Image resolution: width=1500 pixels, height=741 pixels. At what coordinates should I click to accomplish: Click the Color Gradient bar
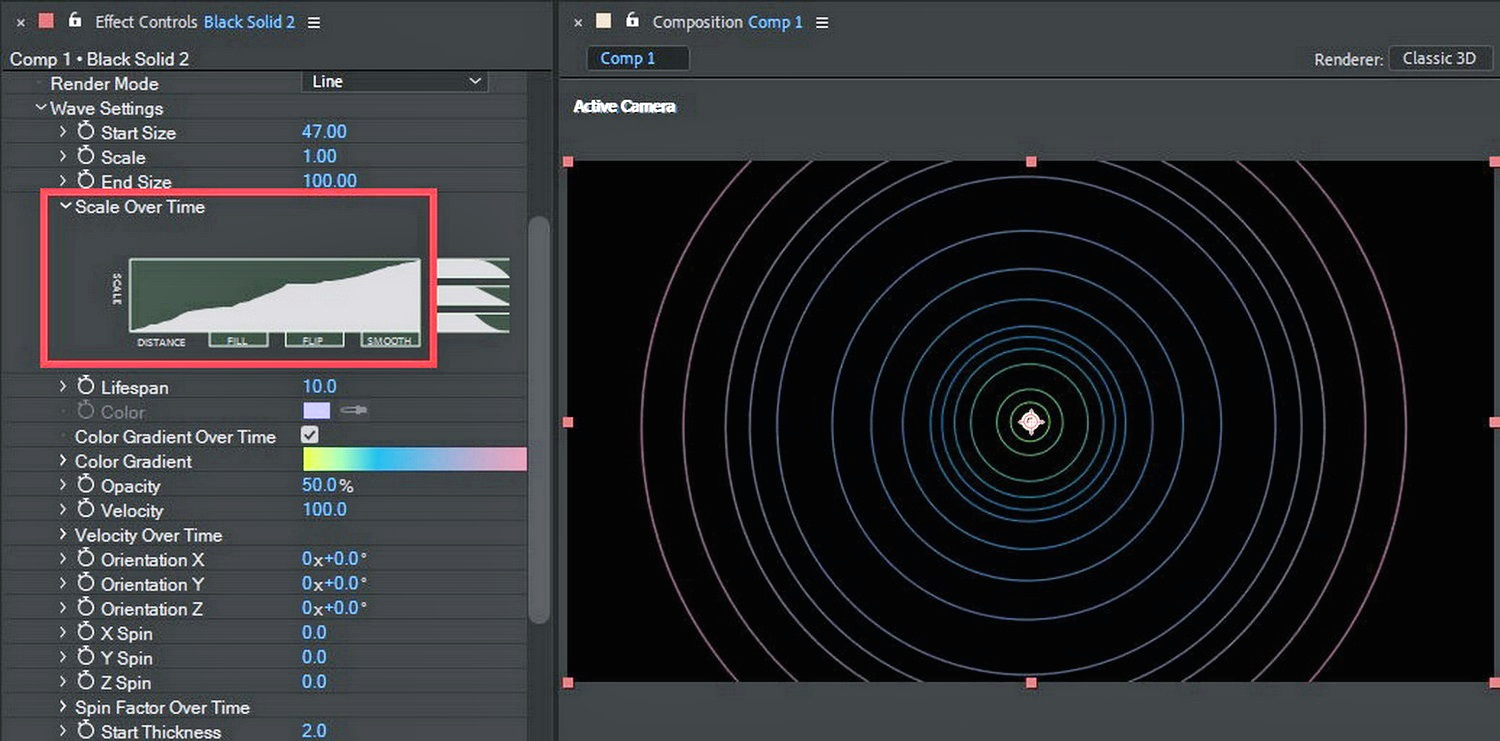[414, 460]
